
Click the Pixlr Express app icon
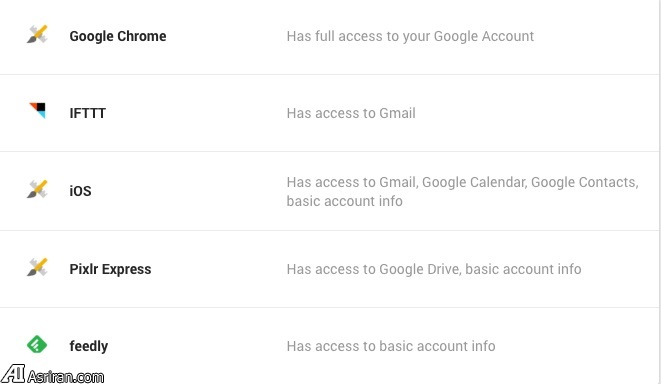pyautogui.click(x=37, y=267)
